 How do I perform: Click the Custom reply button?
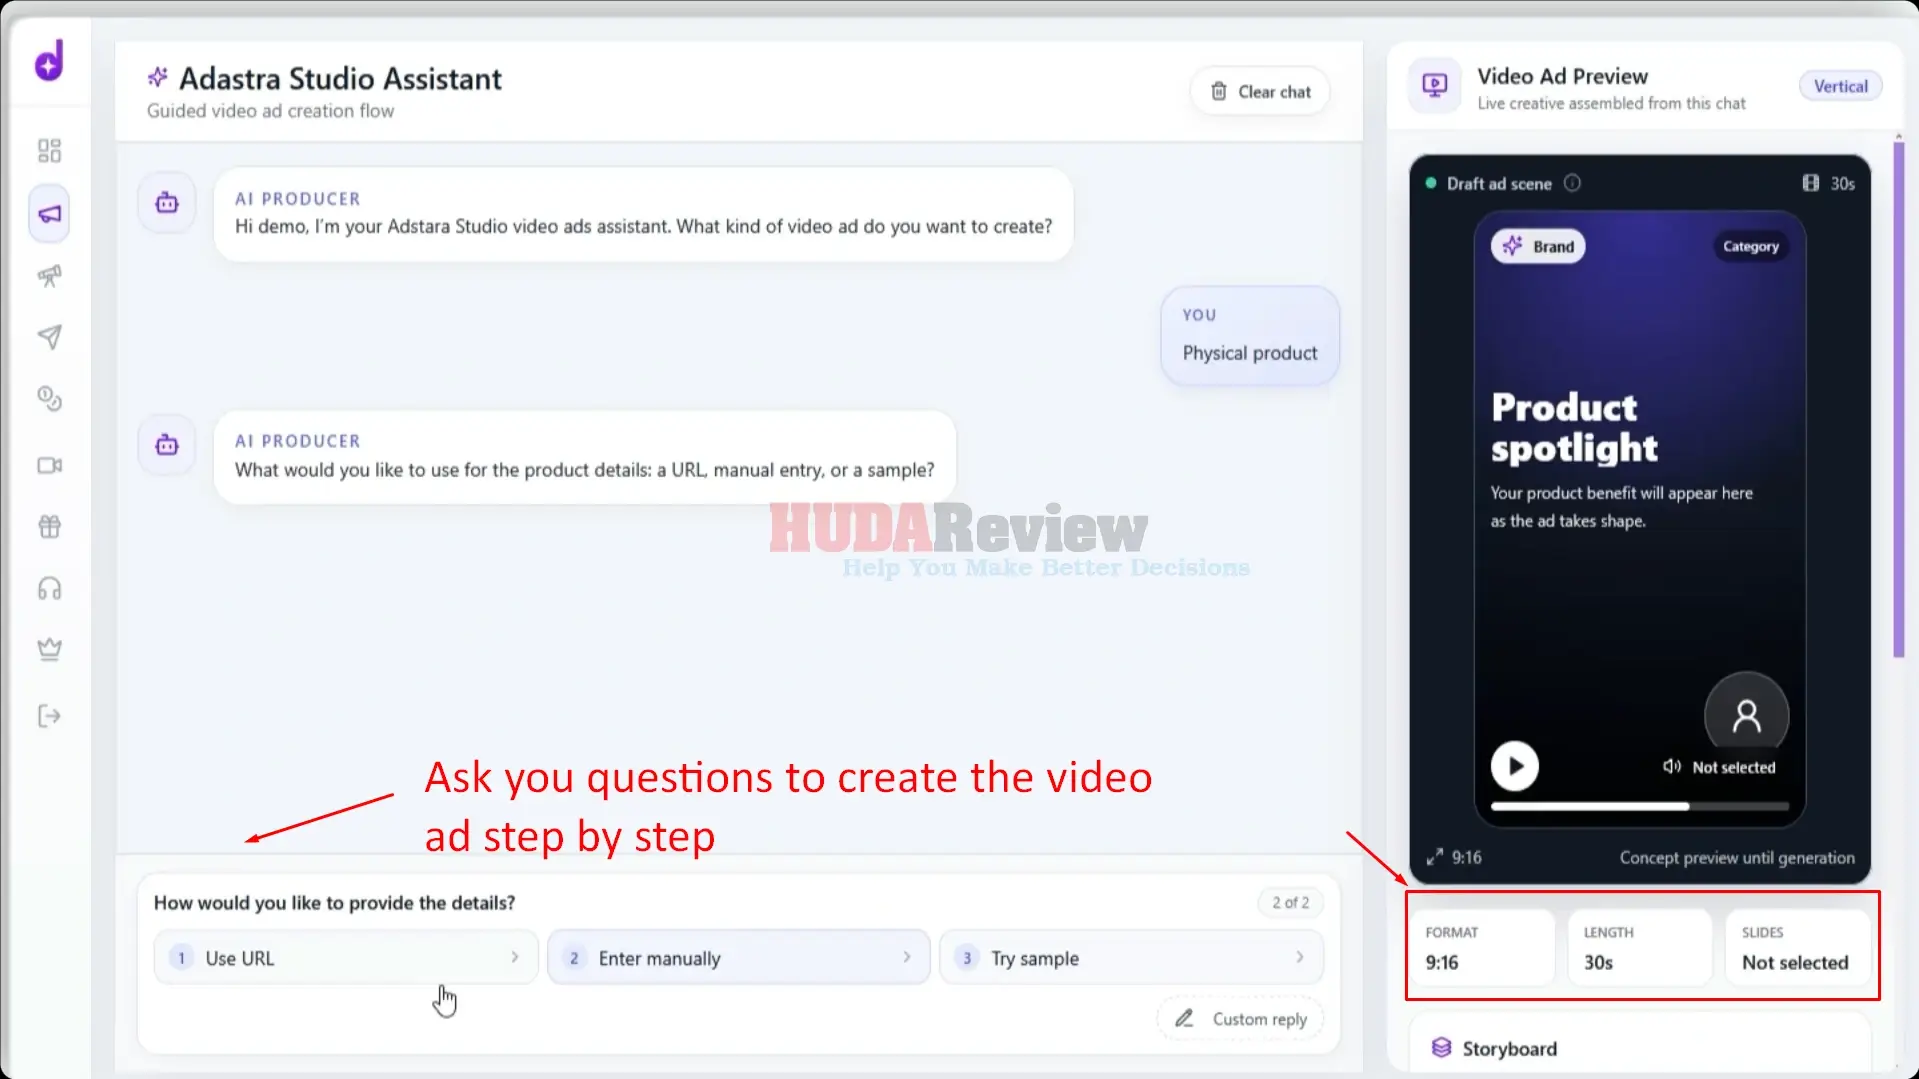pyautogui.click(x=1240, y=1019)
